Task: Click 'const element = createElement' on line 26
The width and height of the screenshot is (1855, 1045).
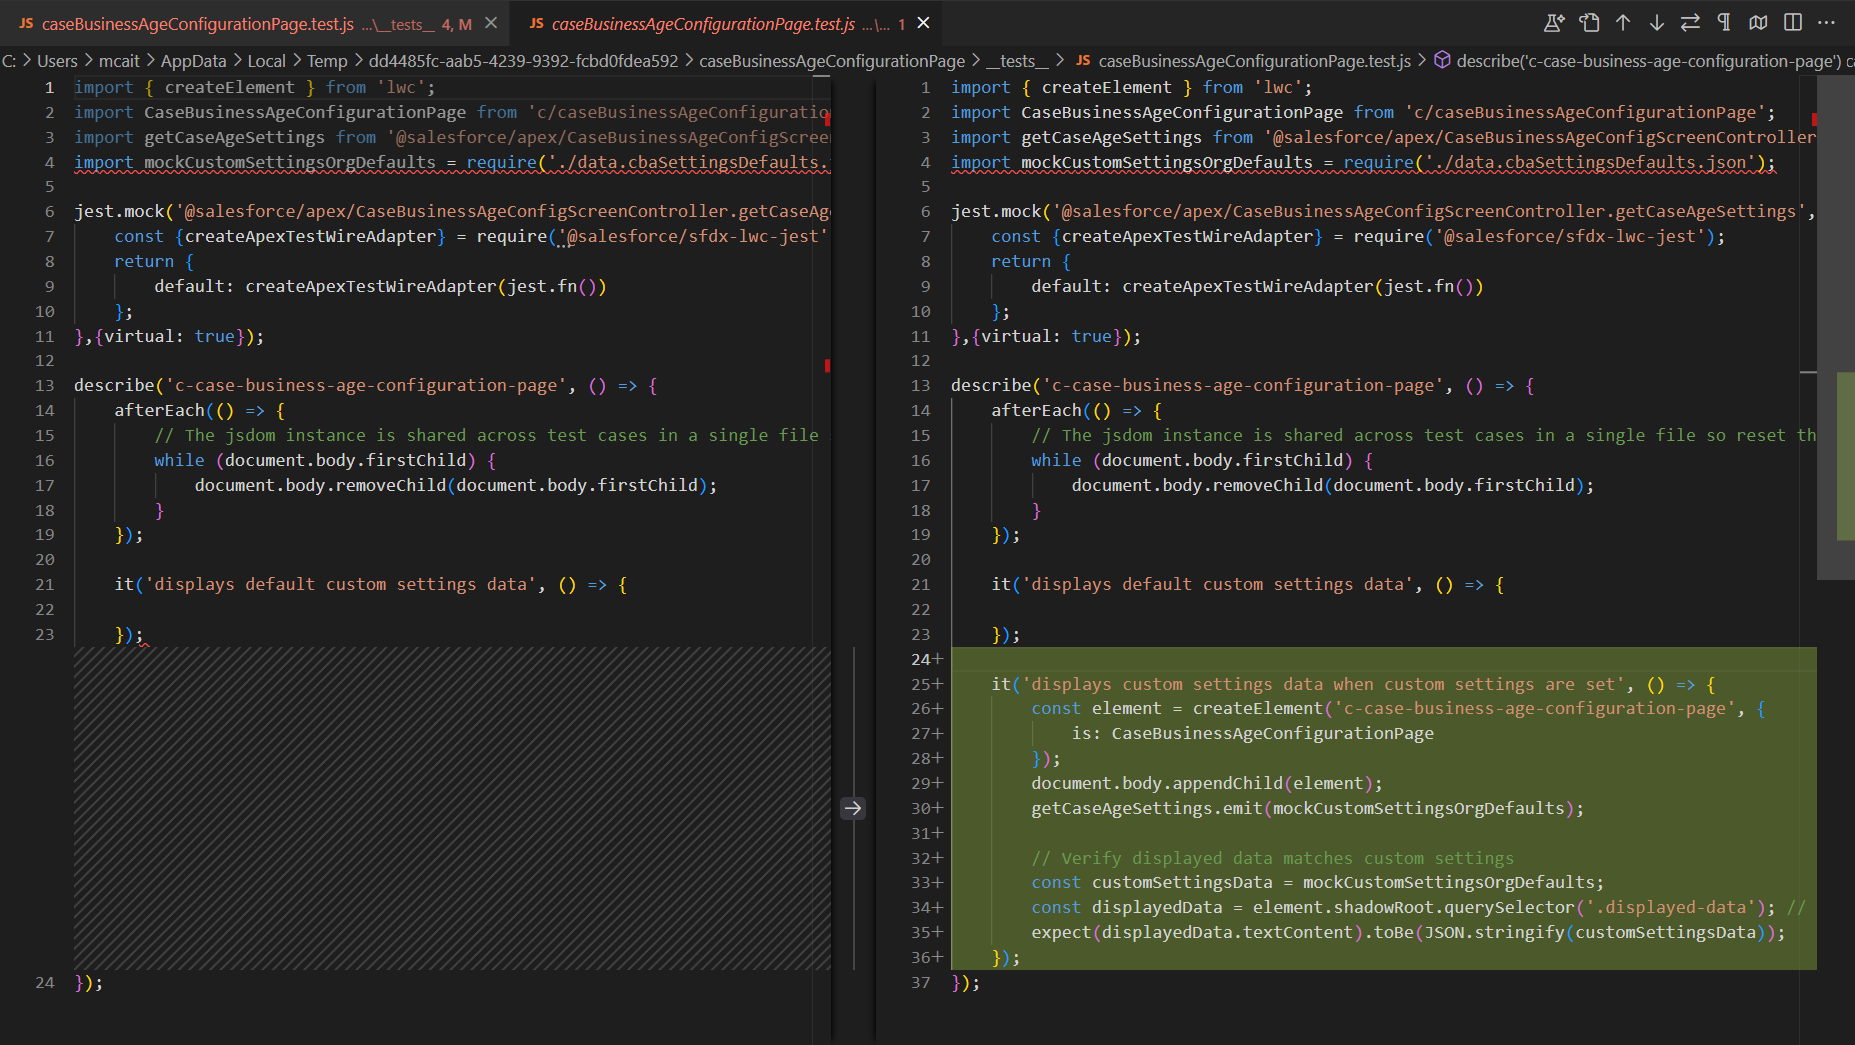Action: pos(1176,708)
